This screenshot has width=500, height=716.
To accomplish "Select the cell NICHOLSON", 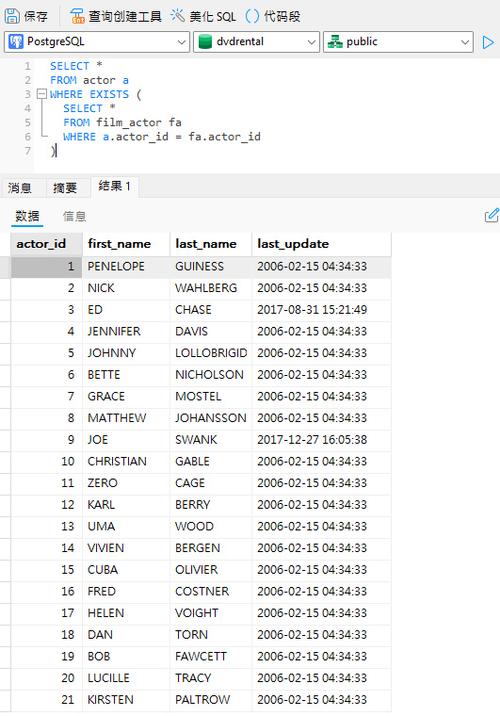I will coord(211,375).
